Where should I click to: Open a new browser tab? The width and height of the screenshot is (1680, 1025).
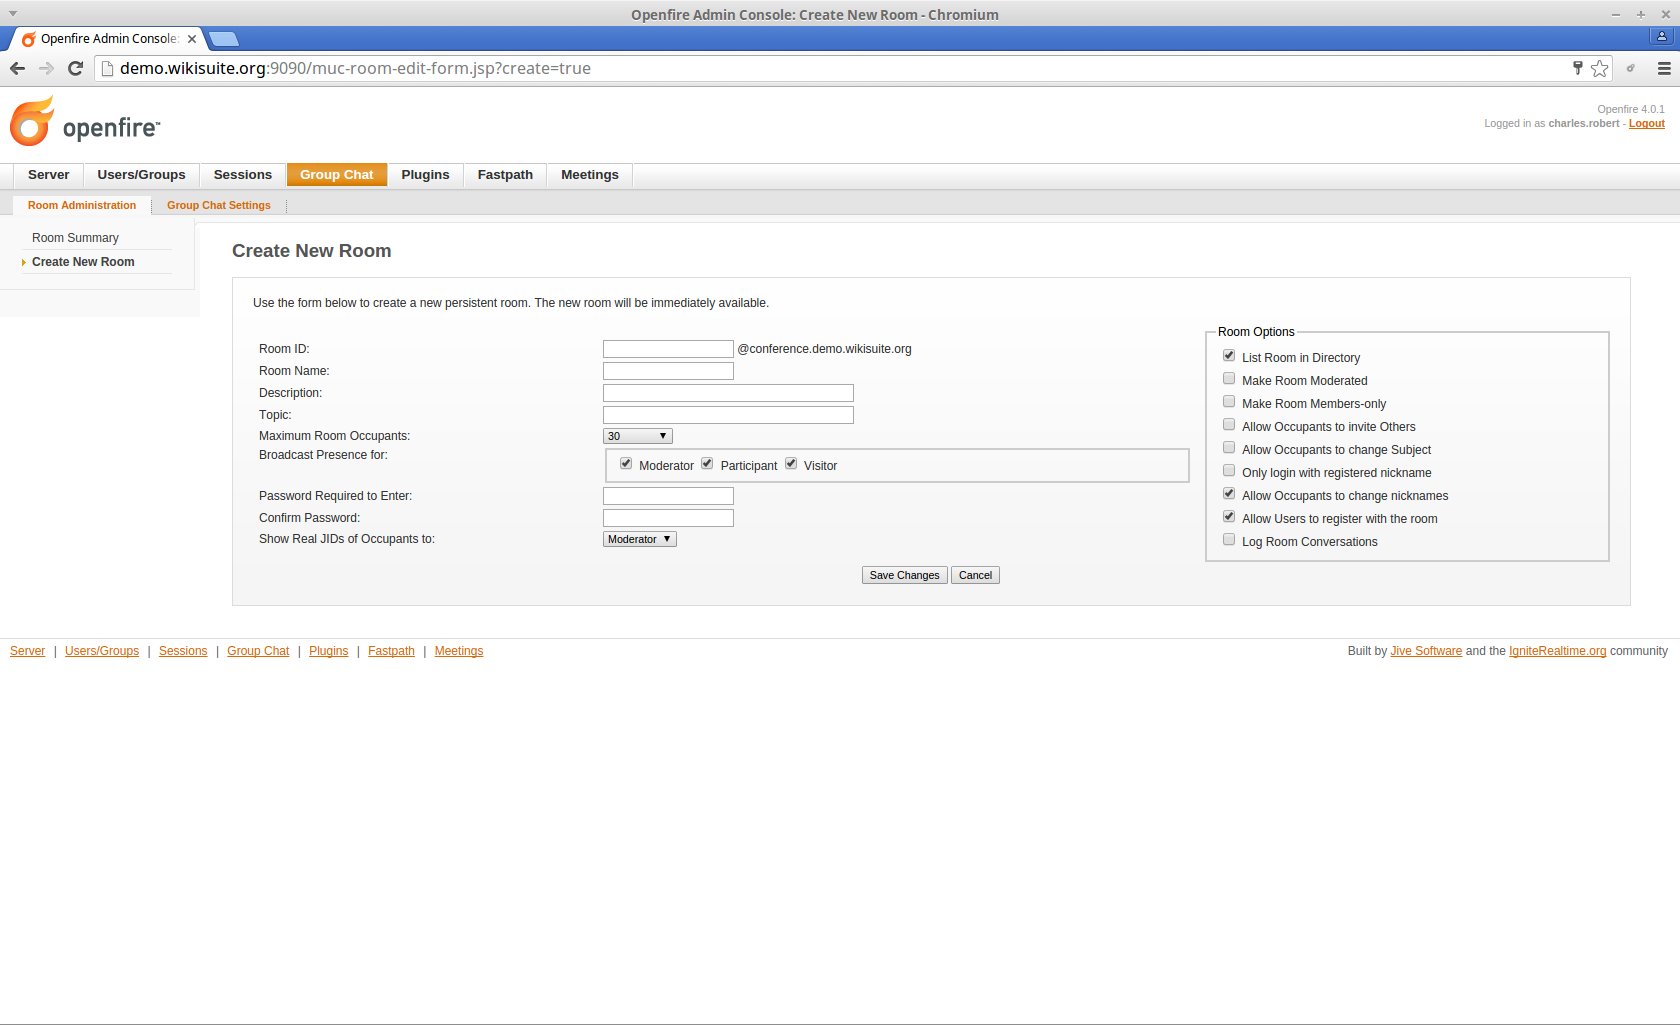pos(224,39)
